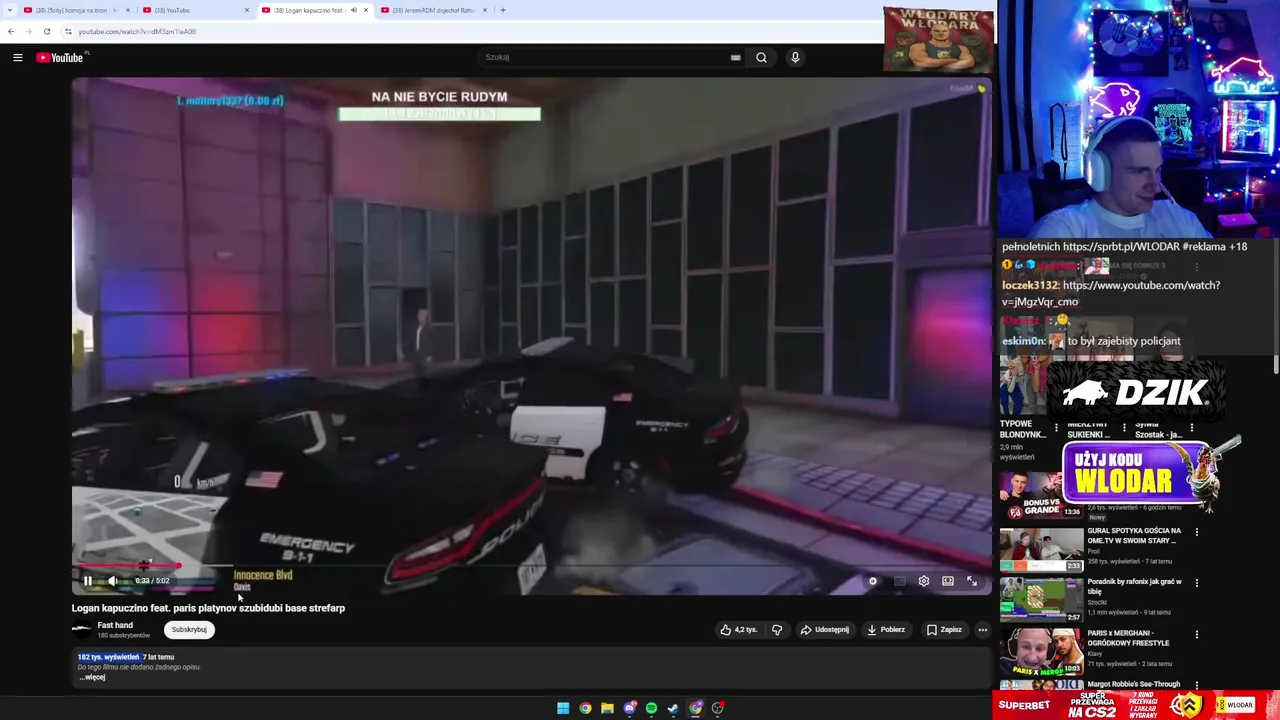Open options menu for TYPOWE BLONDYNK video

pyautogui.click(x=1056, y=428)
